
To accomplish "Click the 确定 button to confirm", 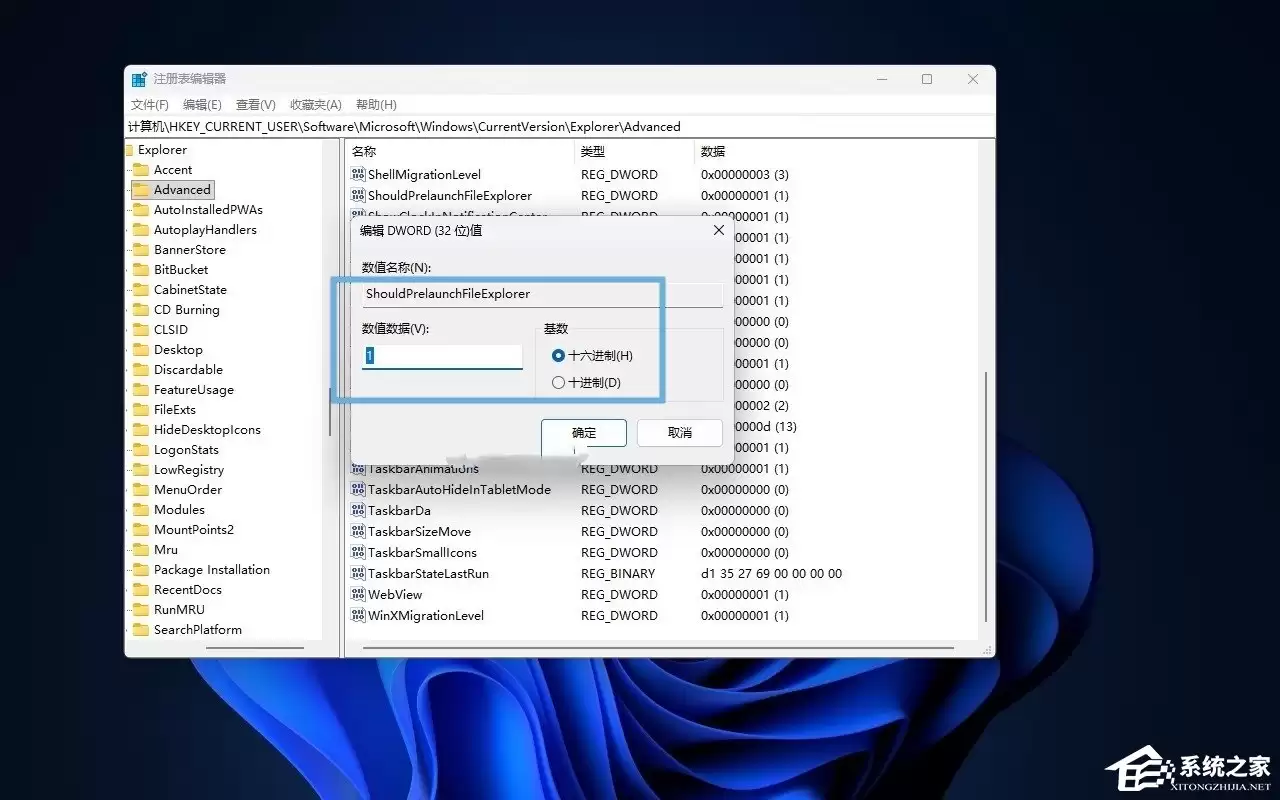I will click(x=583, y=432).
